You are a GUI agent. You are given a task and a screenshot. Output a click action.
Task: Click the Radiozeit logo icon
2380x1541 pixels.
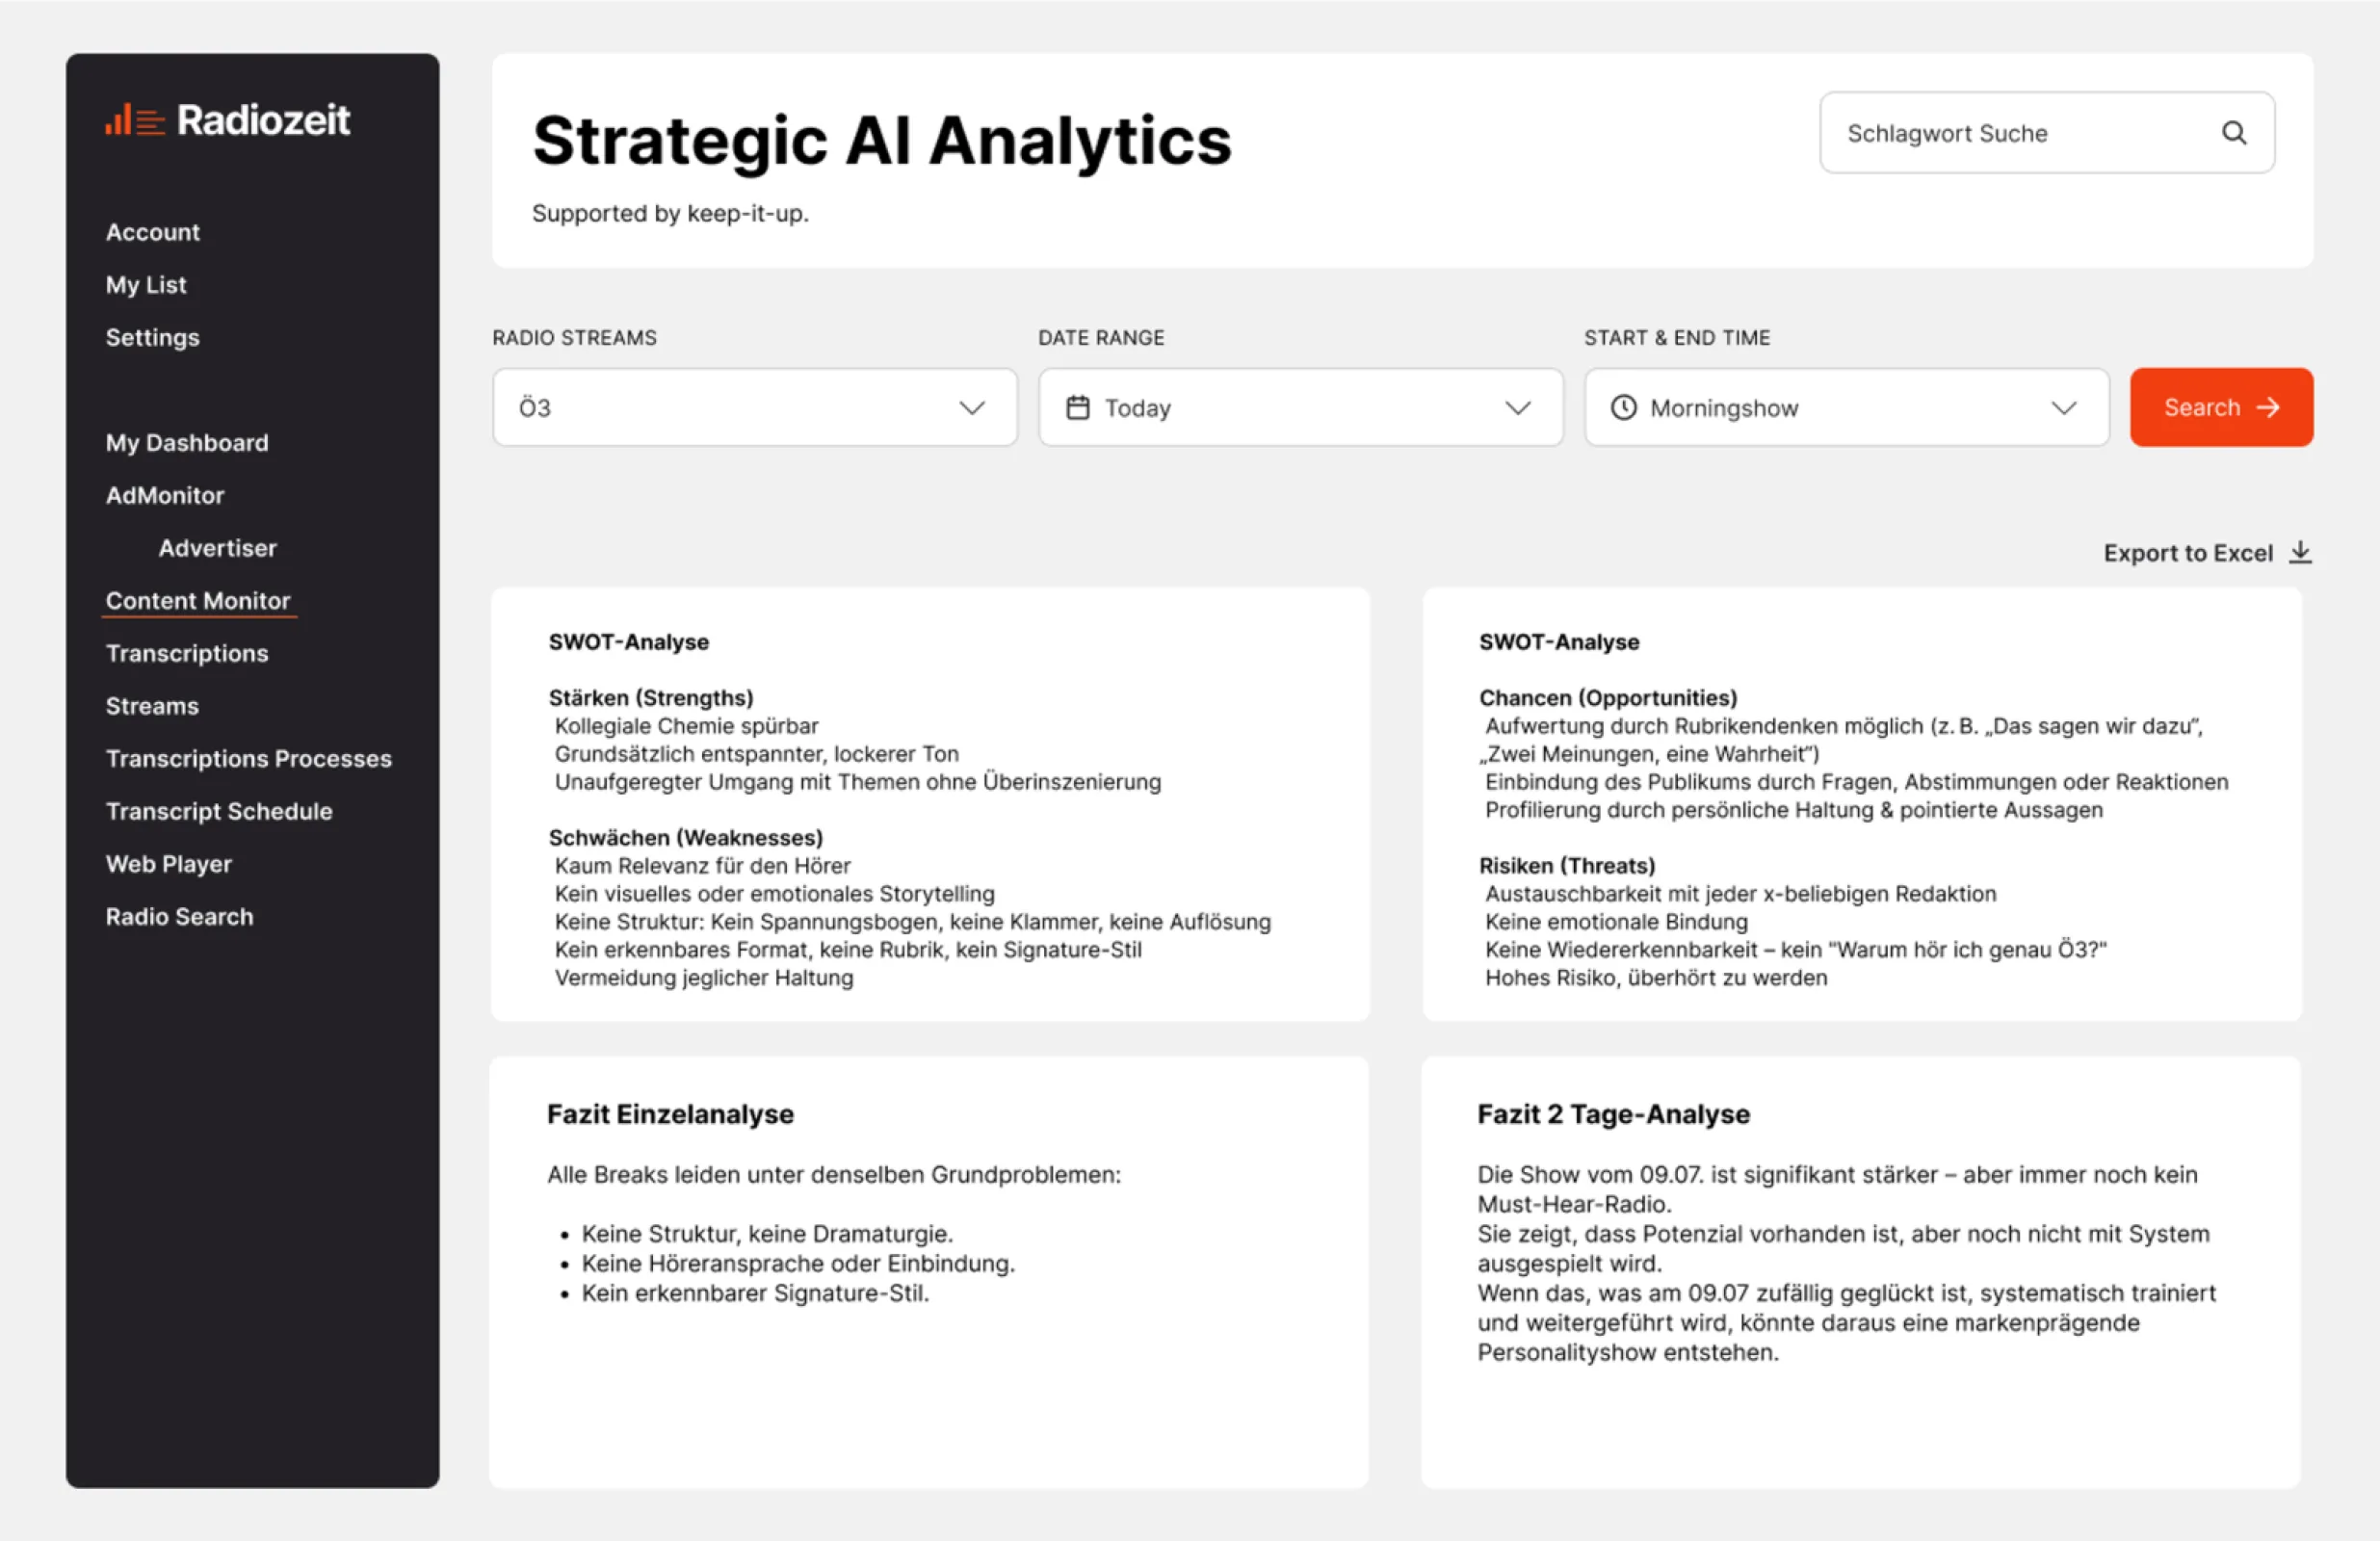pos(135,120)
